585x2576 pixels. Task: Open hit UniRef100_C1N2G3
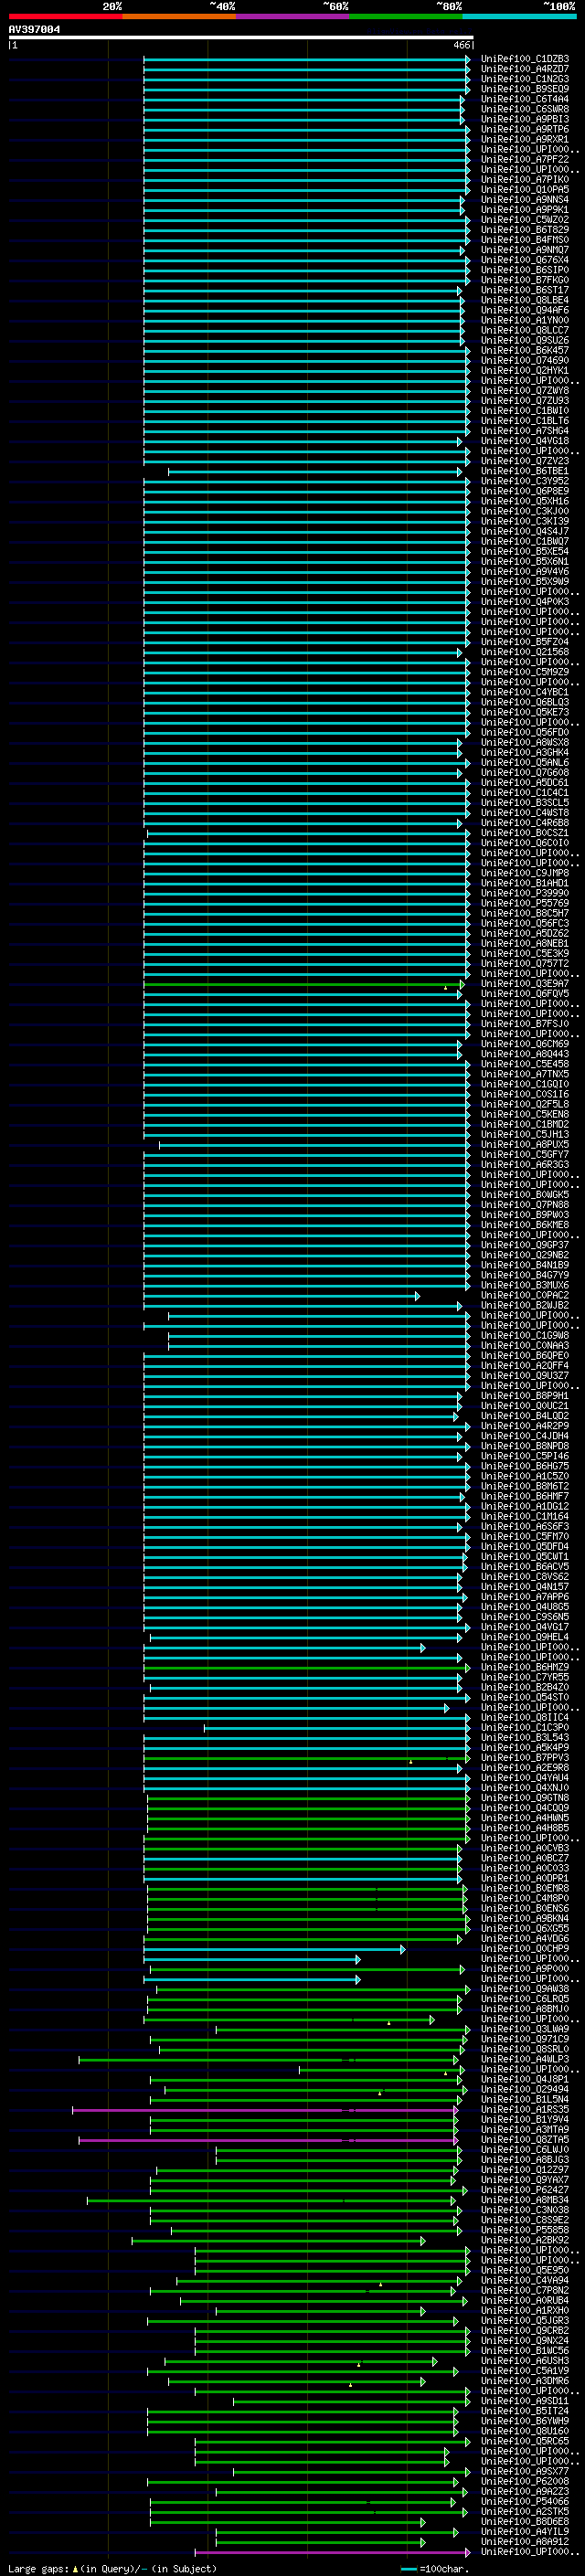(x=525, y=79)
